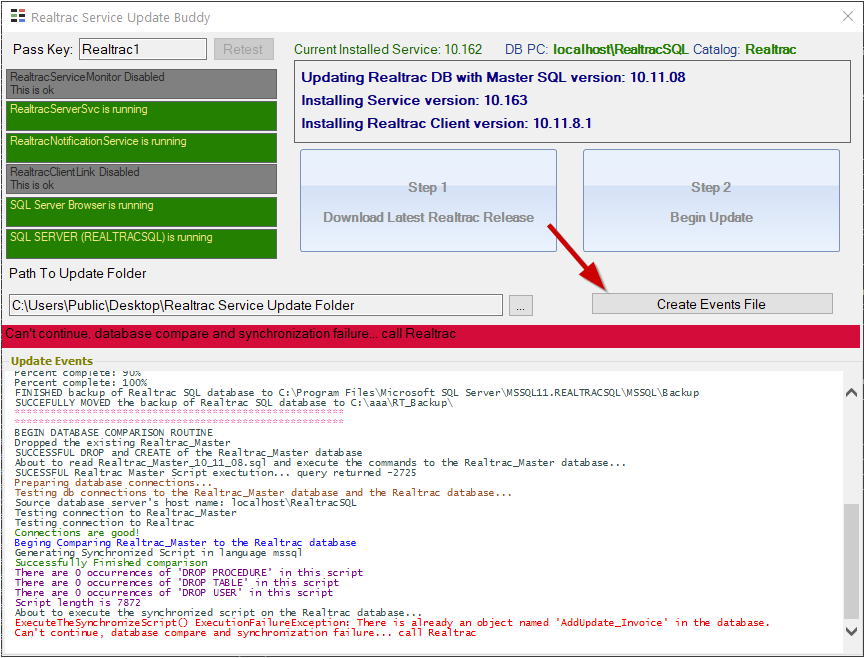Open folder browser with the ellipsis button
Image resolution: width=865 pixels, height=658 pixels.
[x=520, y=305]
